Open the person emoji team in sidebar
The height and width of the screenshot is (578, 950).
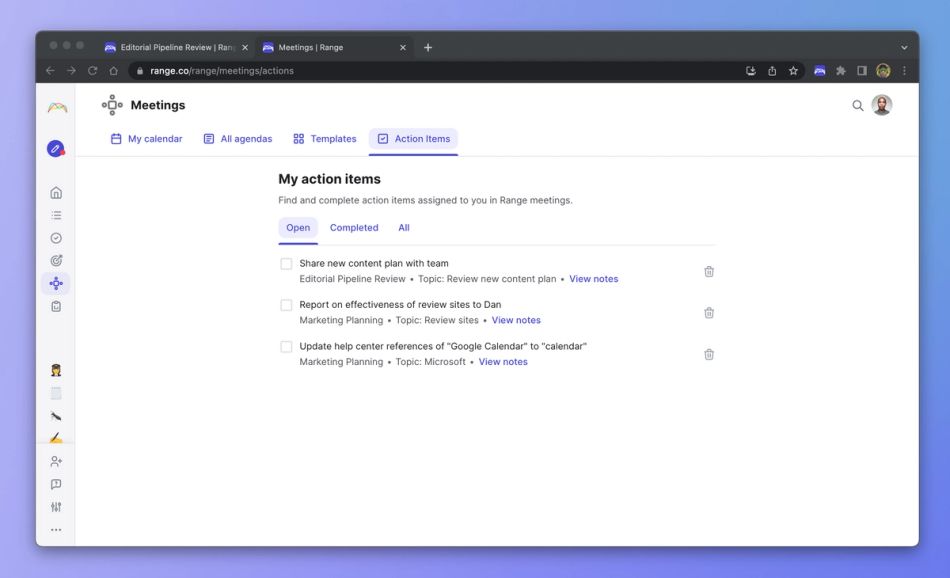(x=56, y=370)
